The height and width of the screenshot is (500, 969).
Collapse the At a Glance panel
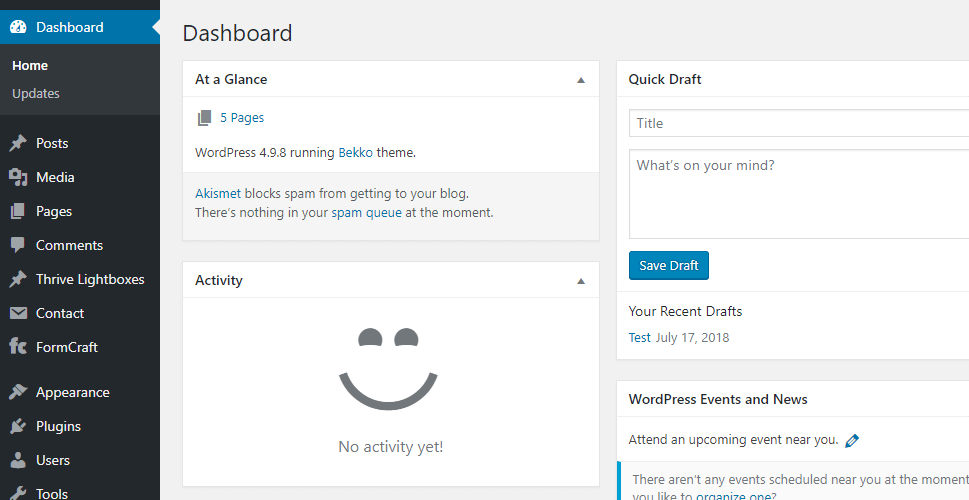coord(580,80)
